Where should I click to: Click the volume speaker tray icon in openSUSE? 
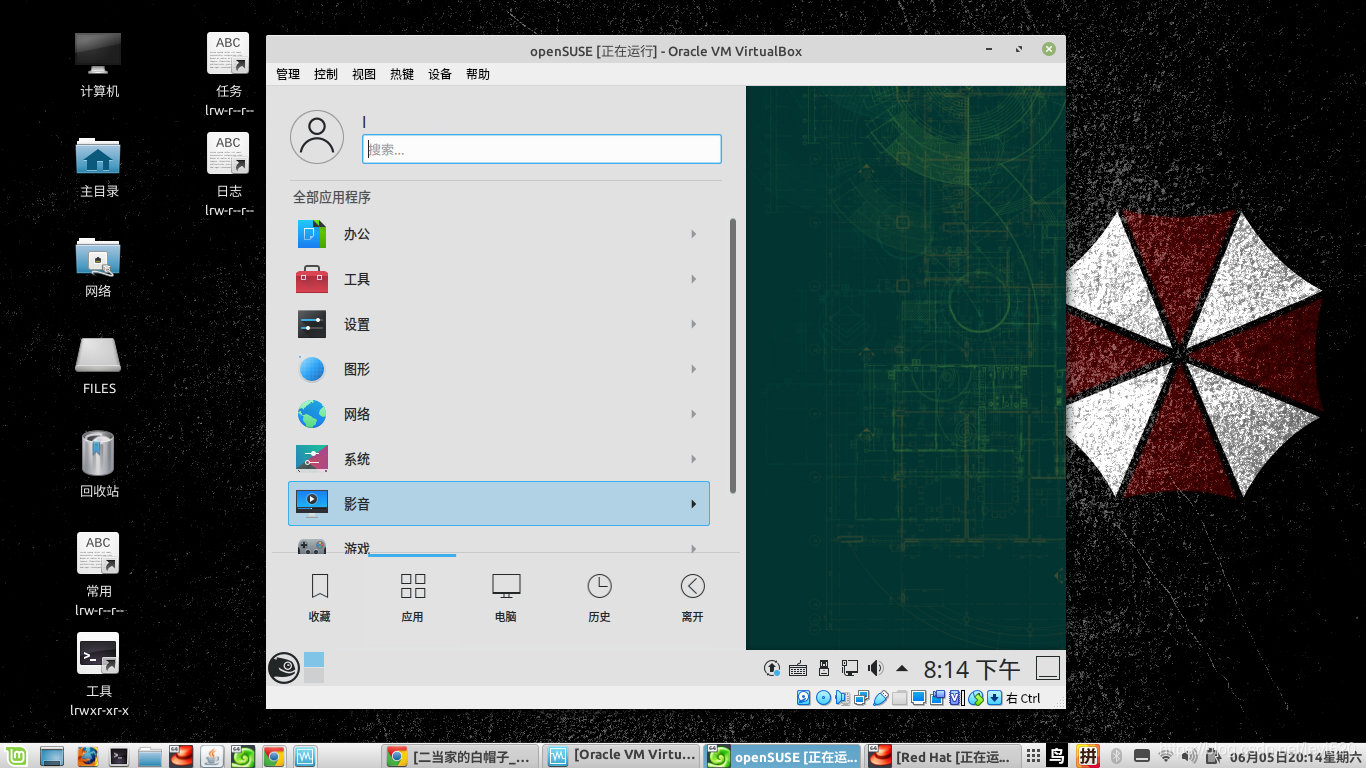pyautogui.click(x=876, y=668)
